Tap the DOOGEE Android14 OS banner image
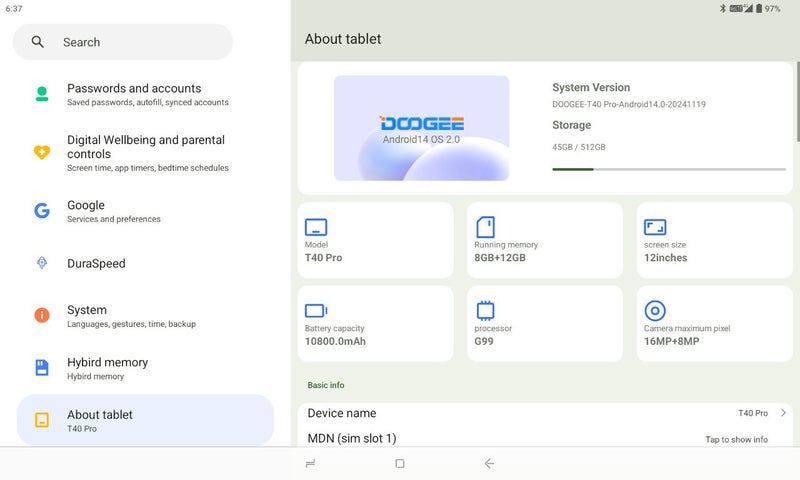This screenshot has width=800, height=480. coord(421,128)
